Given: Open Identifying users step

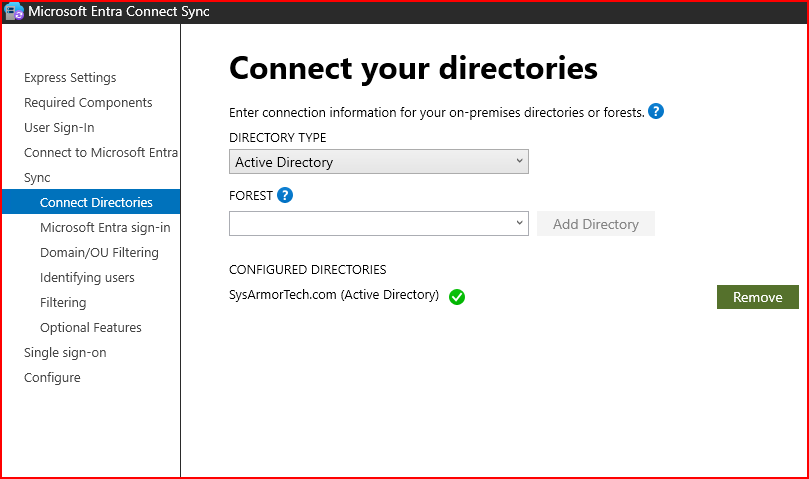Looking at the screenshot, I should coord(87,277).
